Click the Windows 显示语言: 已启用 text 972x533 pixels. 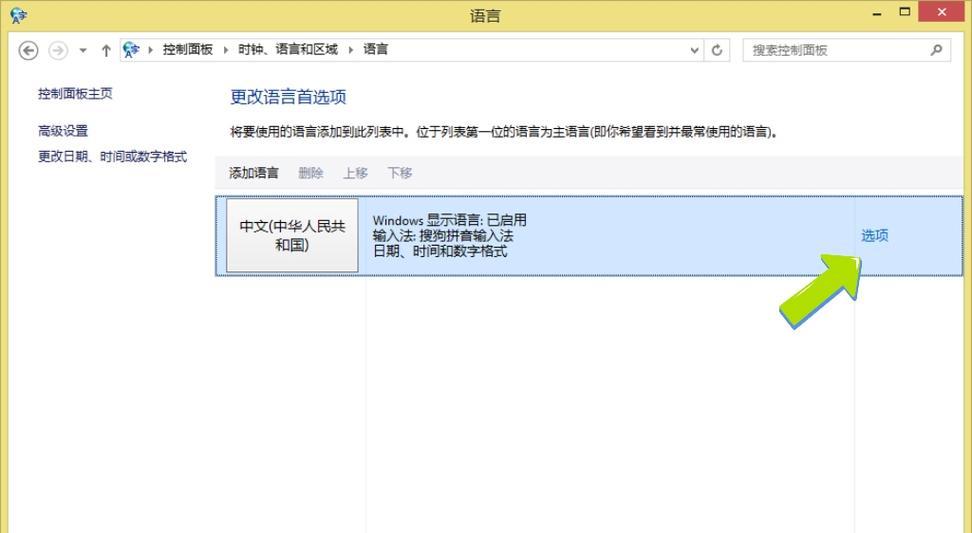click(449, 220)
